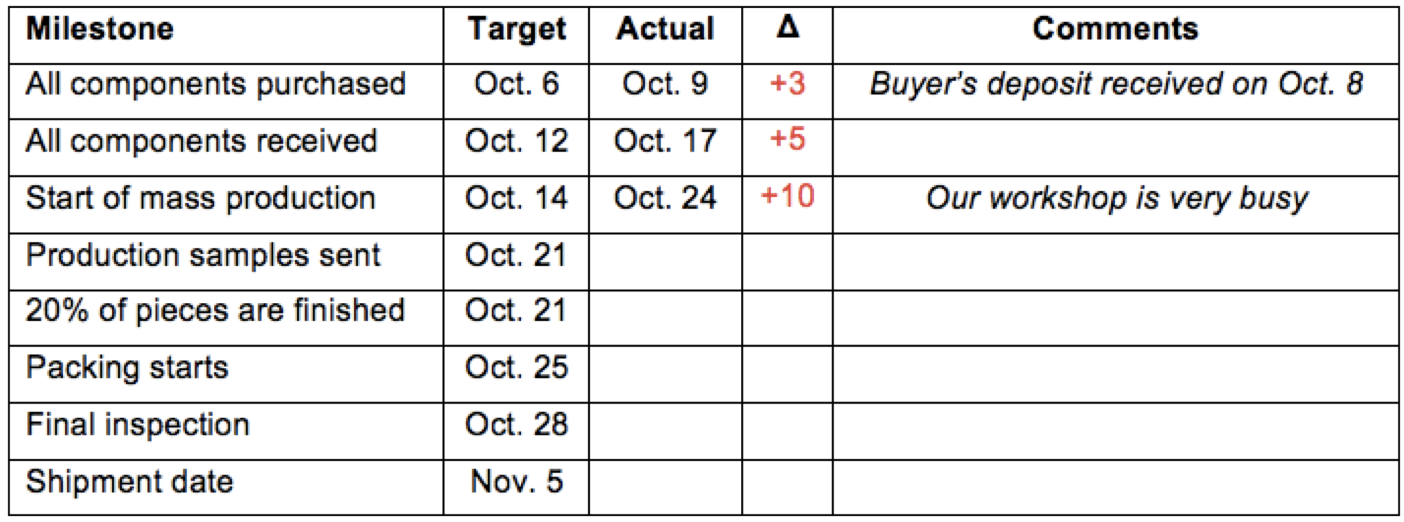Select the 'All components received' milestone cell
The width and height of the screenshot is (1404, 522).
[x=201, y=141]
